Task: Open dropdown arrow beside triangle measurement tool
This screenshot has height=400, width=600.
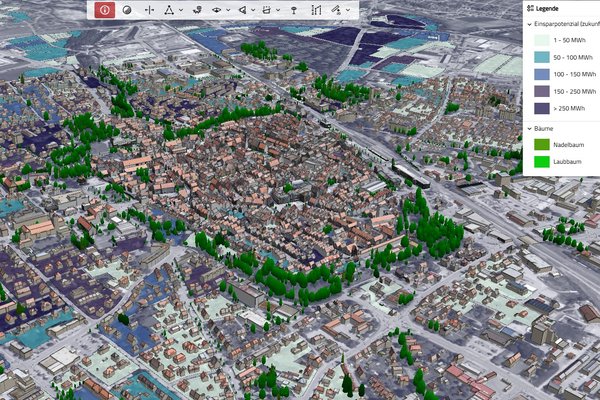Action: point(180,9)
